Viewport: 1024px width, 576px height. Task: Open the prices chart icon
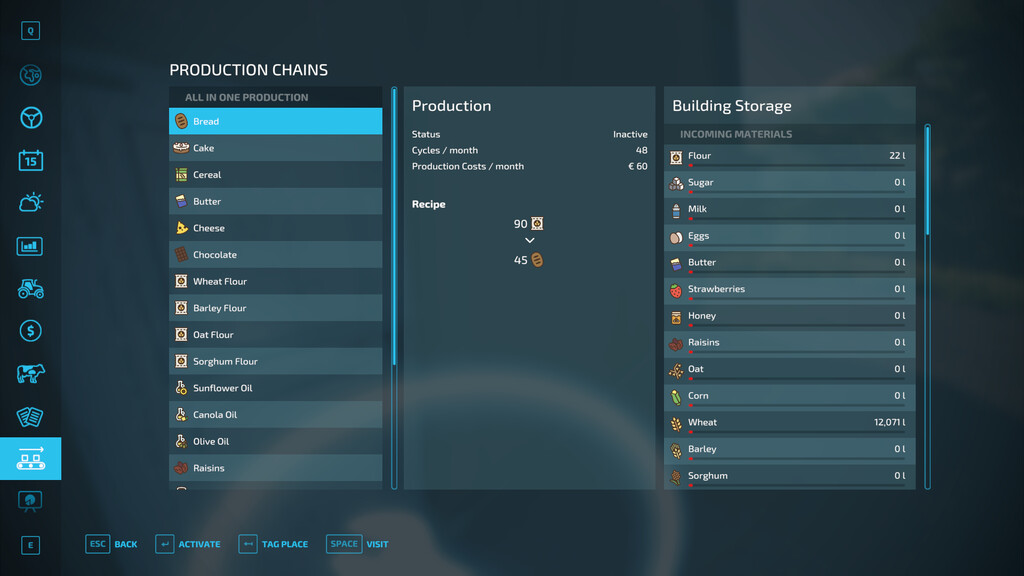(30, 246)
